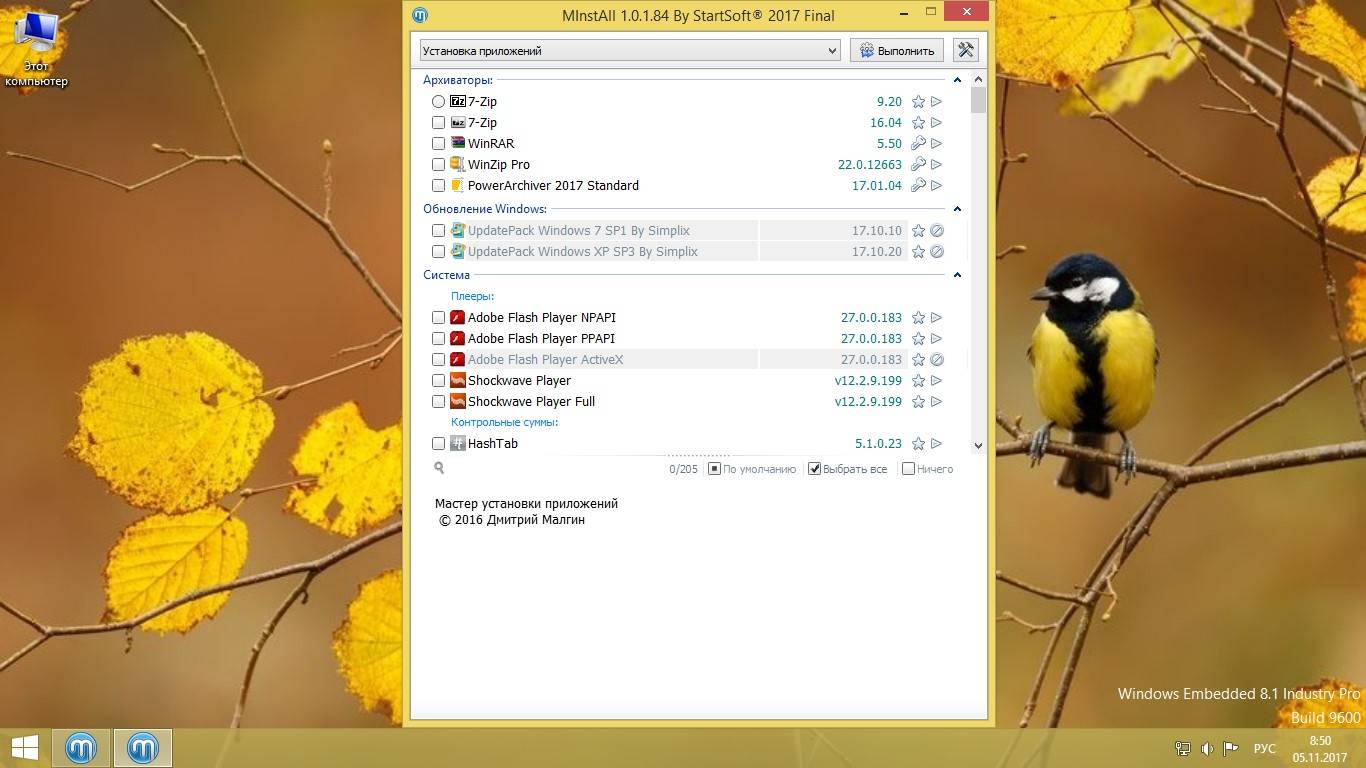The height and width of the screenshot is (768, 1366).
Task: Click the key icon in the WinZip Pro row
Action: click(918, 165)
